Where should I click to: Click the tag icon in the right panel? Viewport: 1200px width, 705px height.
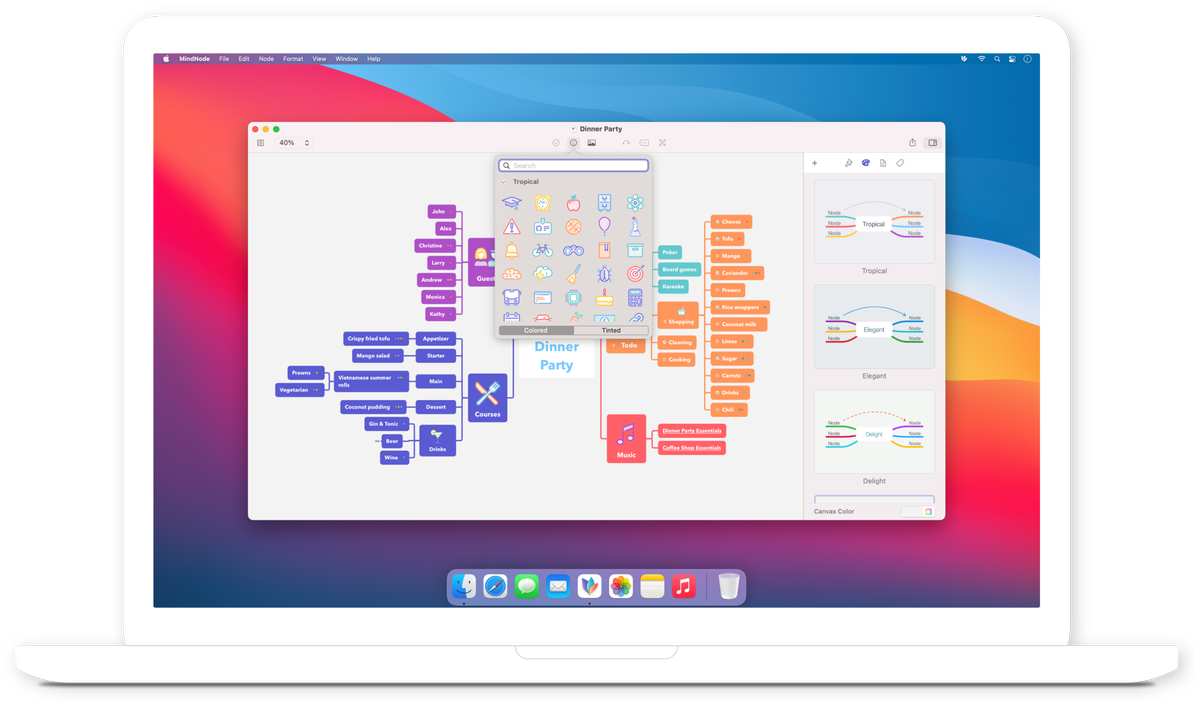pyautogui.click(x=900, y=163)
